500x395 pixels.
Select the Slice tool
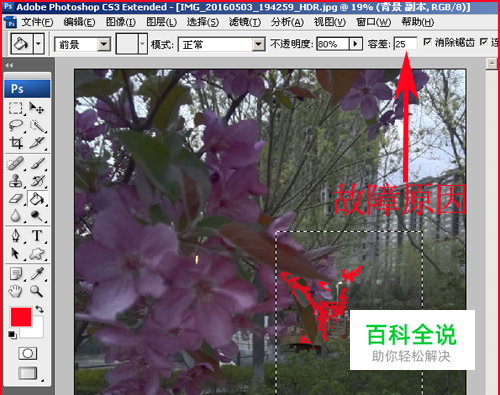(37, 143)
